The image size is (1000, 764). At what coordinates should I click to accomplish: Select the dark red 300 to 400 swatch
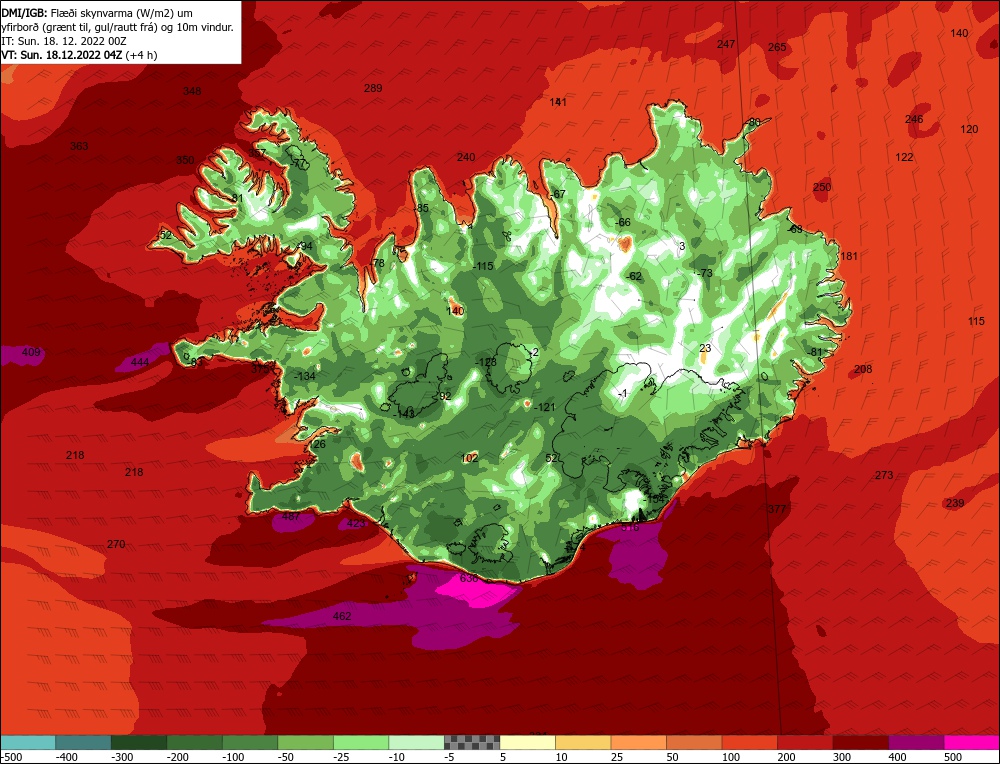[860, 742]
